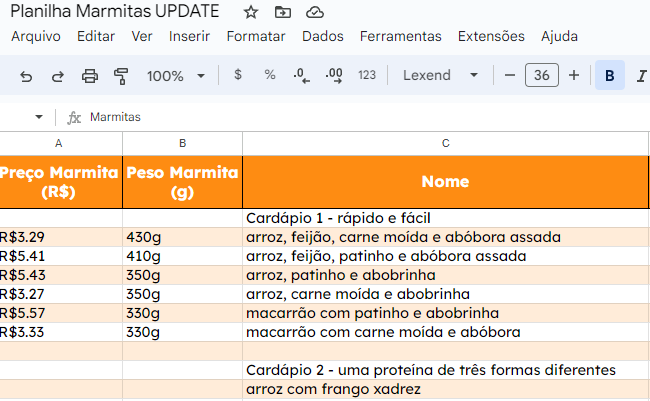
Task: Increase decimal places
Action: [x=334, y=76]
